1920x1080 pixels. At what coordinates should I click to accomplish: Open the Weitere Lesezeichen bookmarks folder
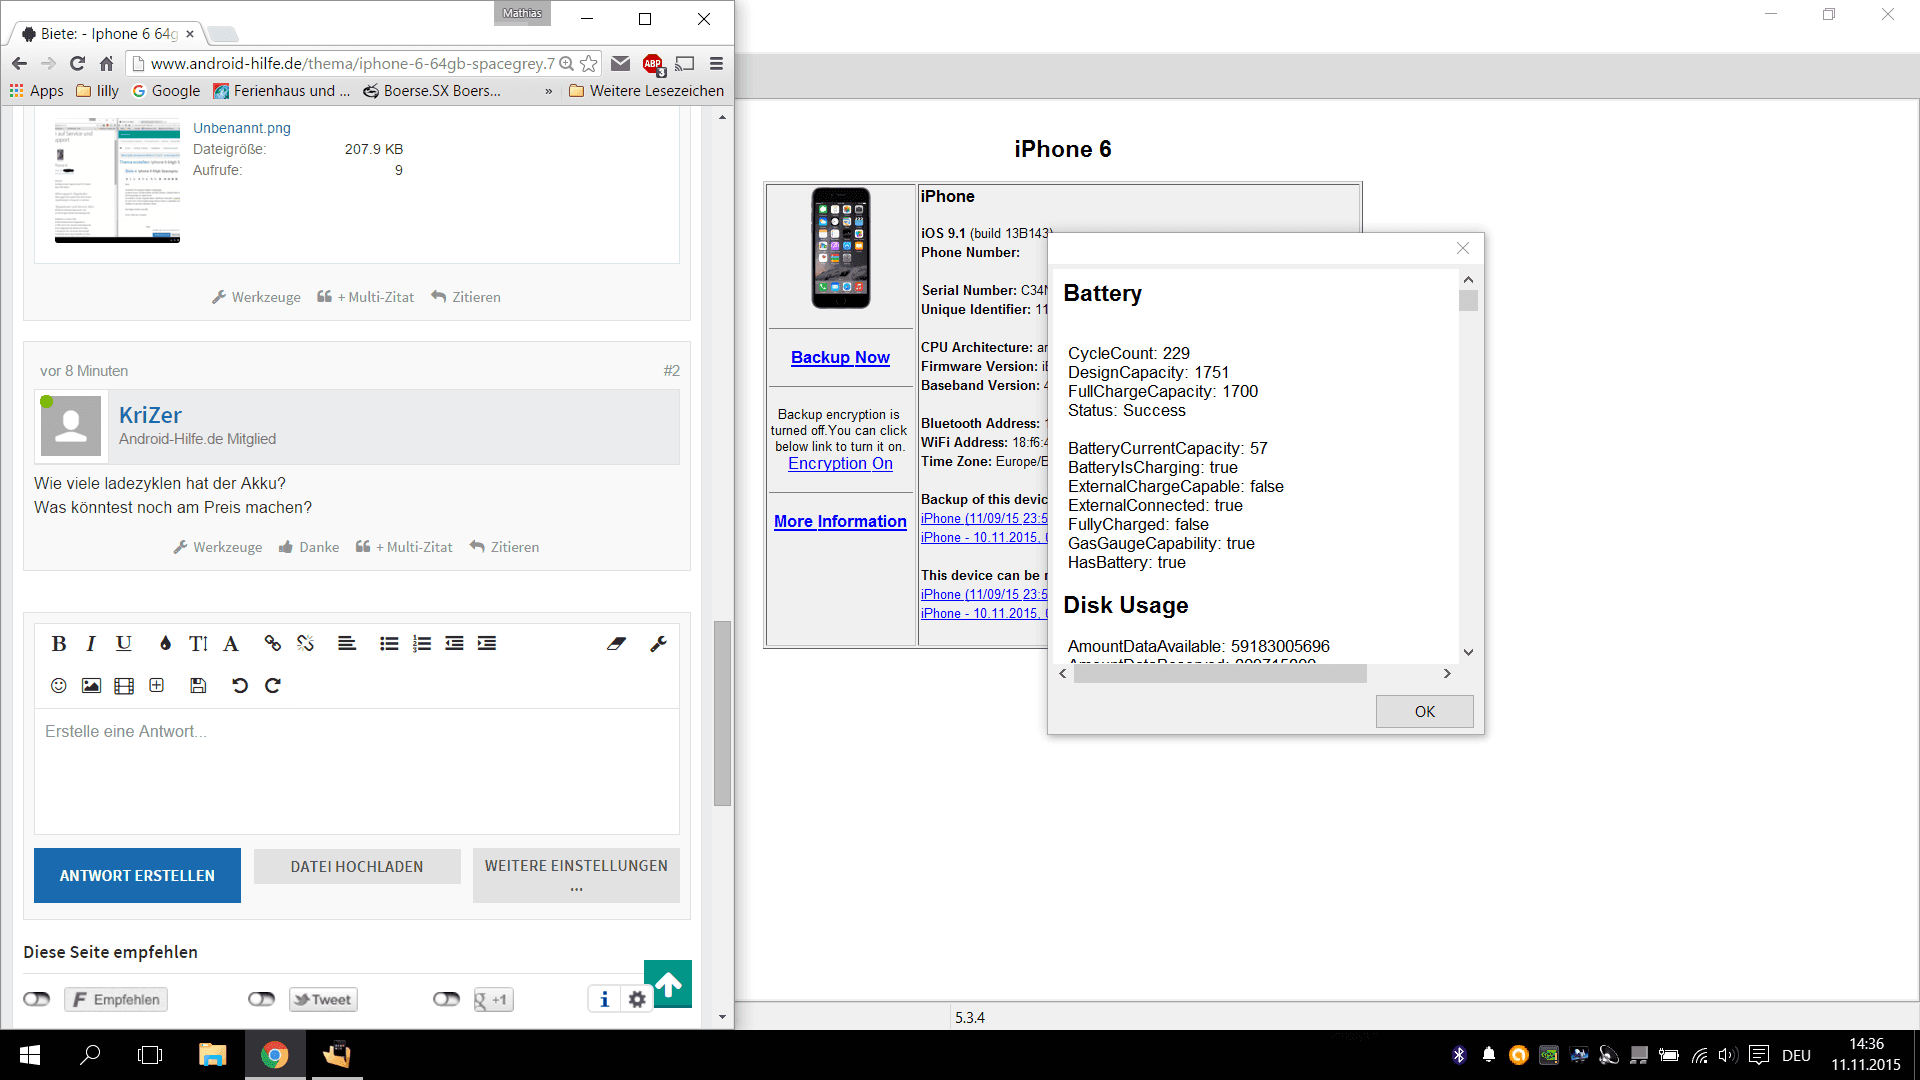click(x=646, y=91)
